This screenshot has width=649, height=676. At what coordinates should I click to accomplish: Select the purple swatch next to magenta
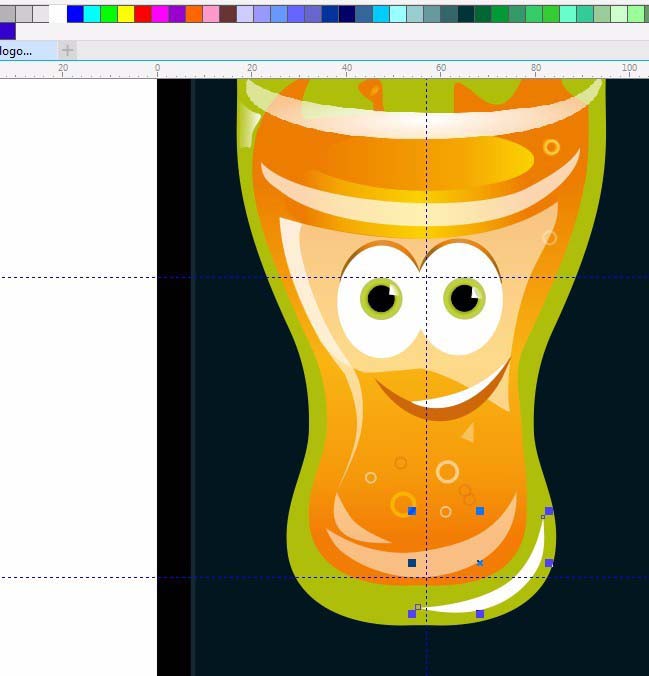click(x=177, y=14)
